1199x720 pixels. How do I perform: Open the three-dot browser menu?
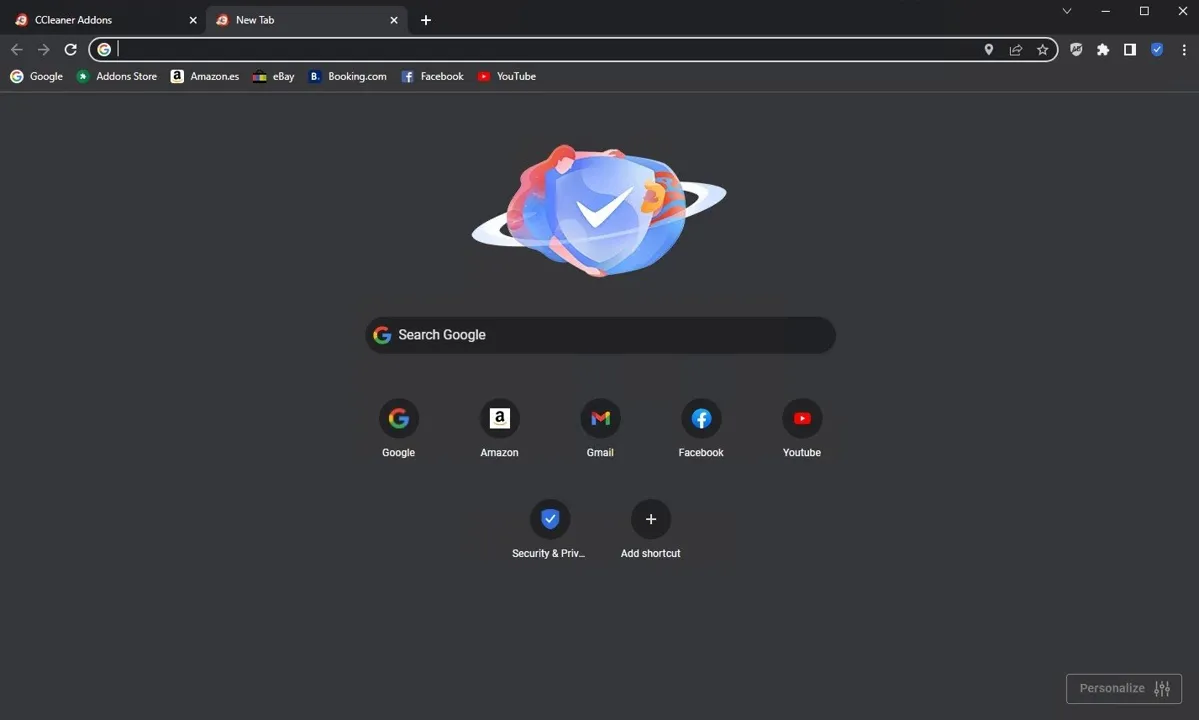tap(1184, 50)
